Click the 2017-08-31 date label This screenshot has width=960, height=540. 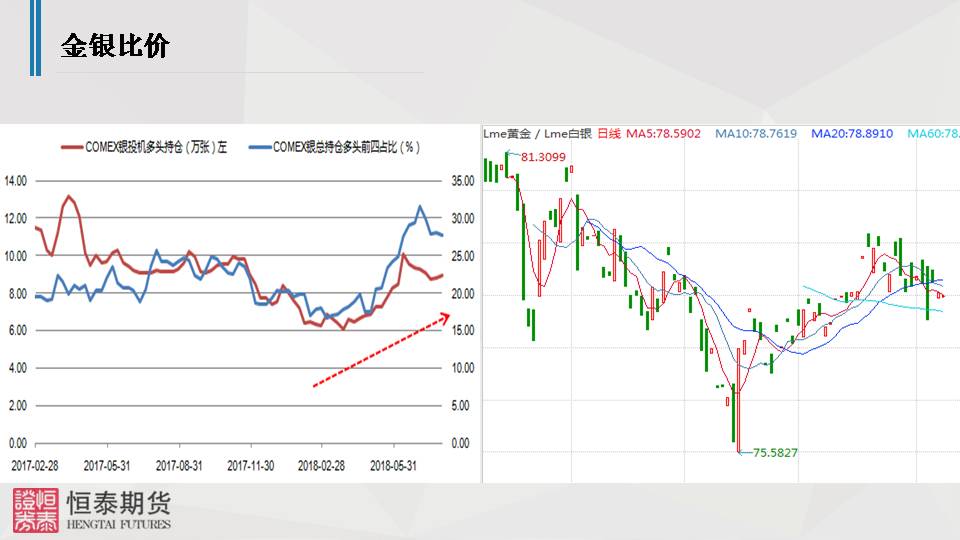(x=179, y=466)
